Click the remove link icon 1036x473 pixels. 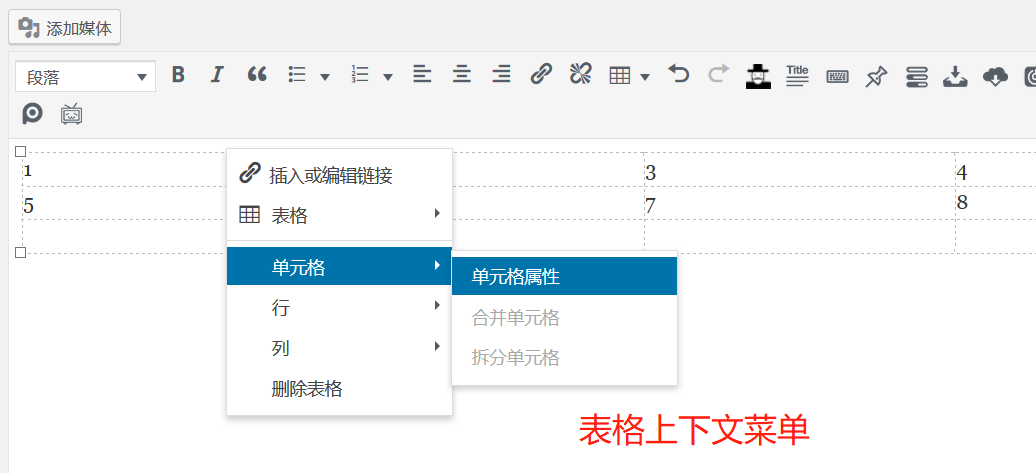pos(580,75)
